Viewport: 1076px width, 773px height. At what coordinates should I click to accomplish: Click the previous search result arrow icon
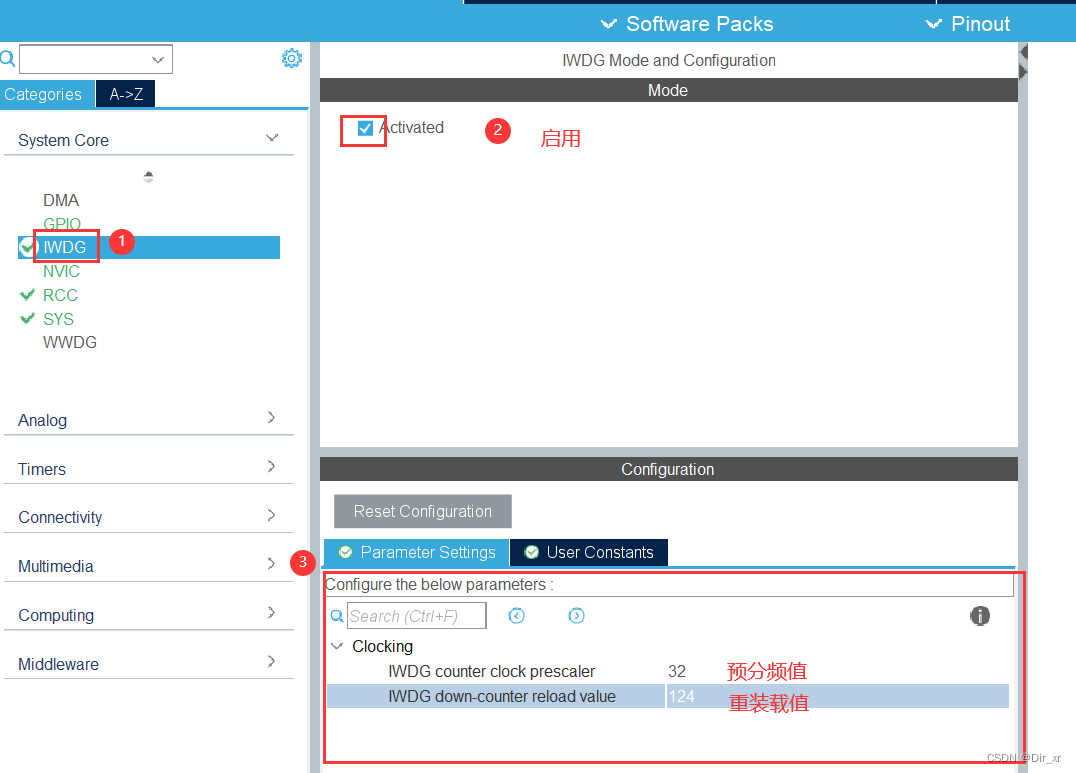(517, 616)
